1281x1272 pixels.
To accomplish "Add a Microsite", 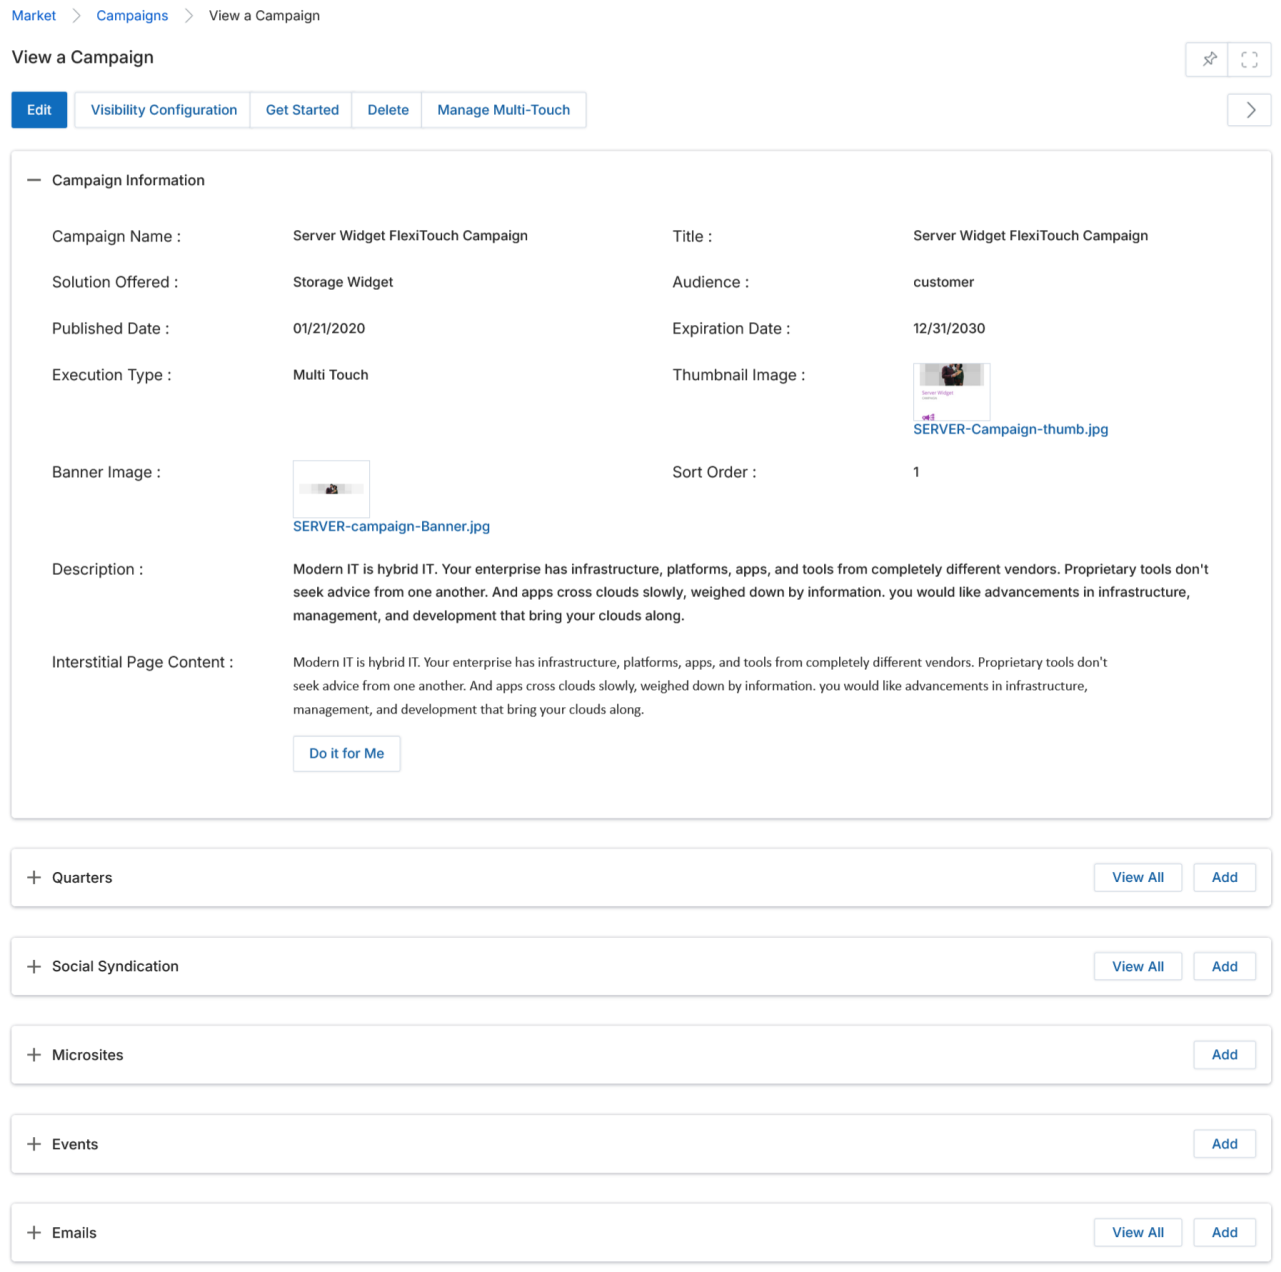I will tap(1225, 1055).
